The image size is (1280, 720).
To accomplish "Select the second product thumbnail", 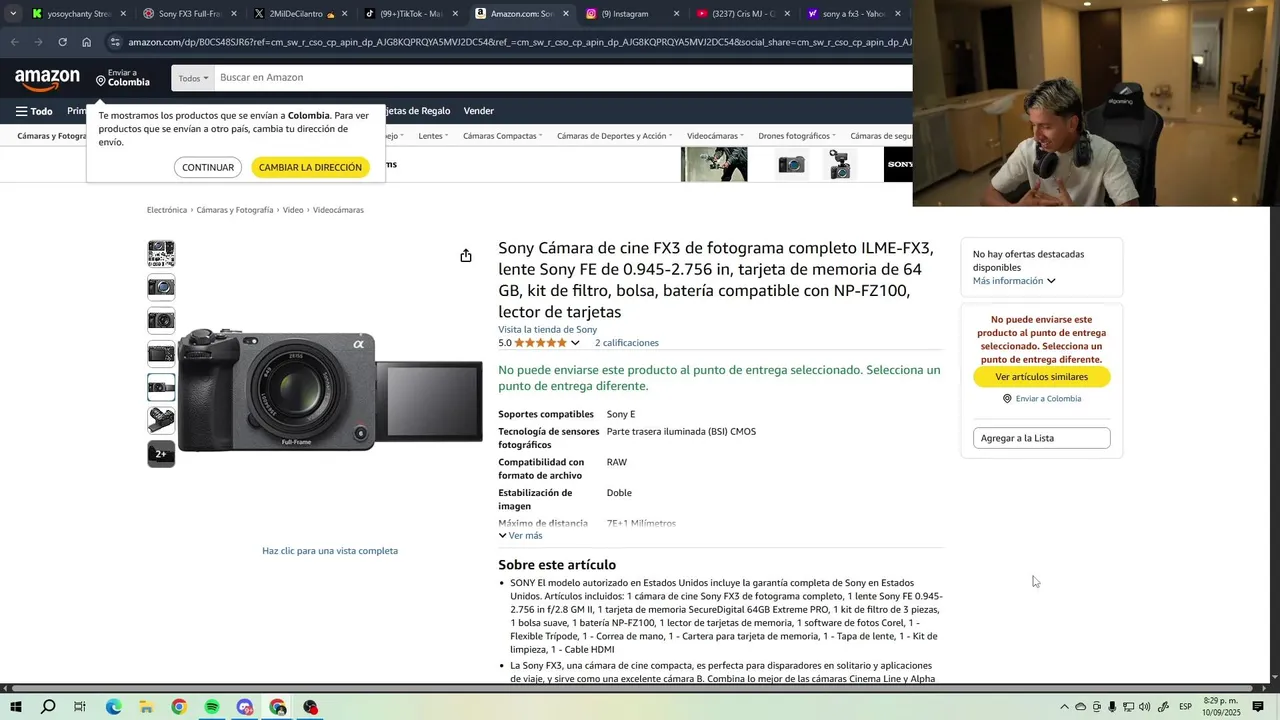I will (161, 287).
